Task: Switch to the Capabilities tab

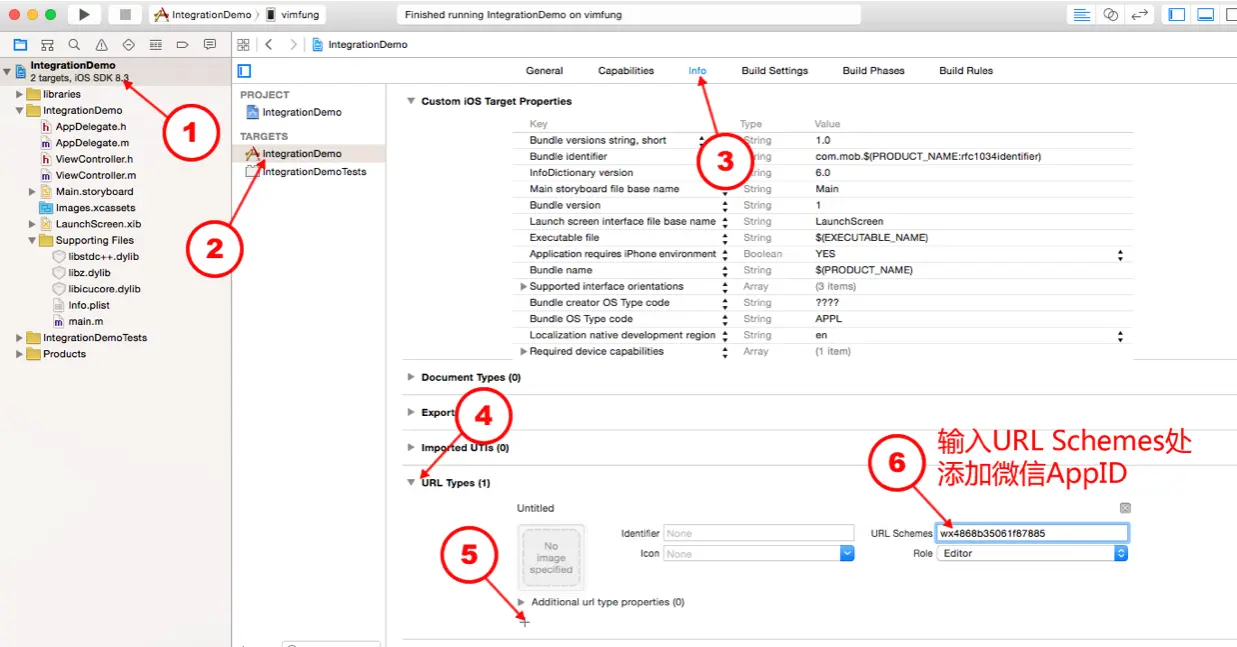Action: coord(626,71)
